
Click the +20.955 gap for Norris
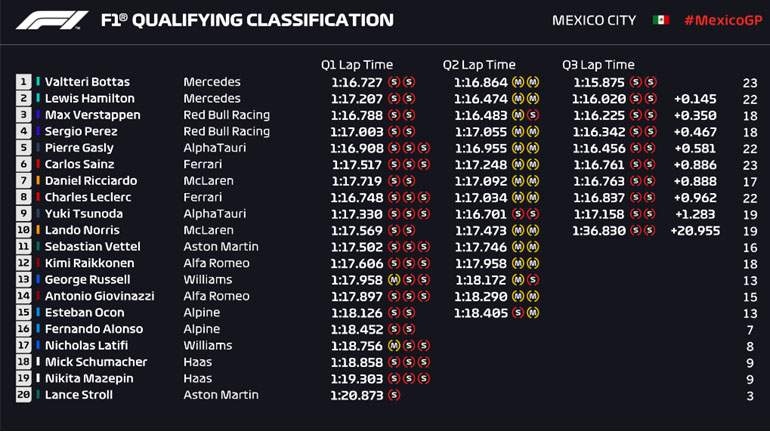click(x=695, y=231)
